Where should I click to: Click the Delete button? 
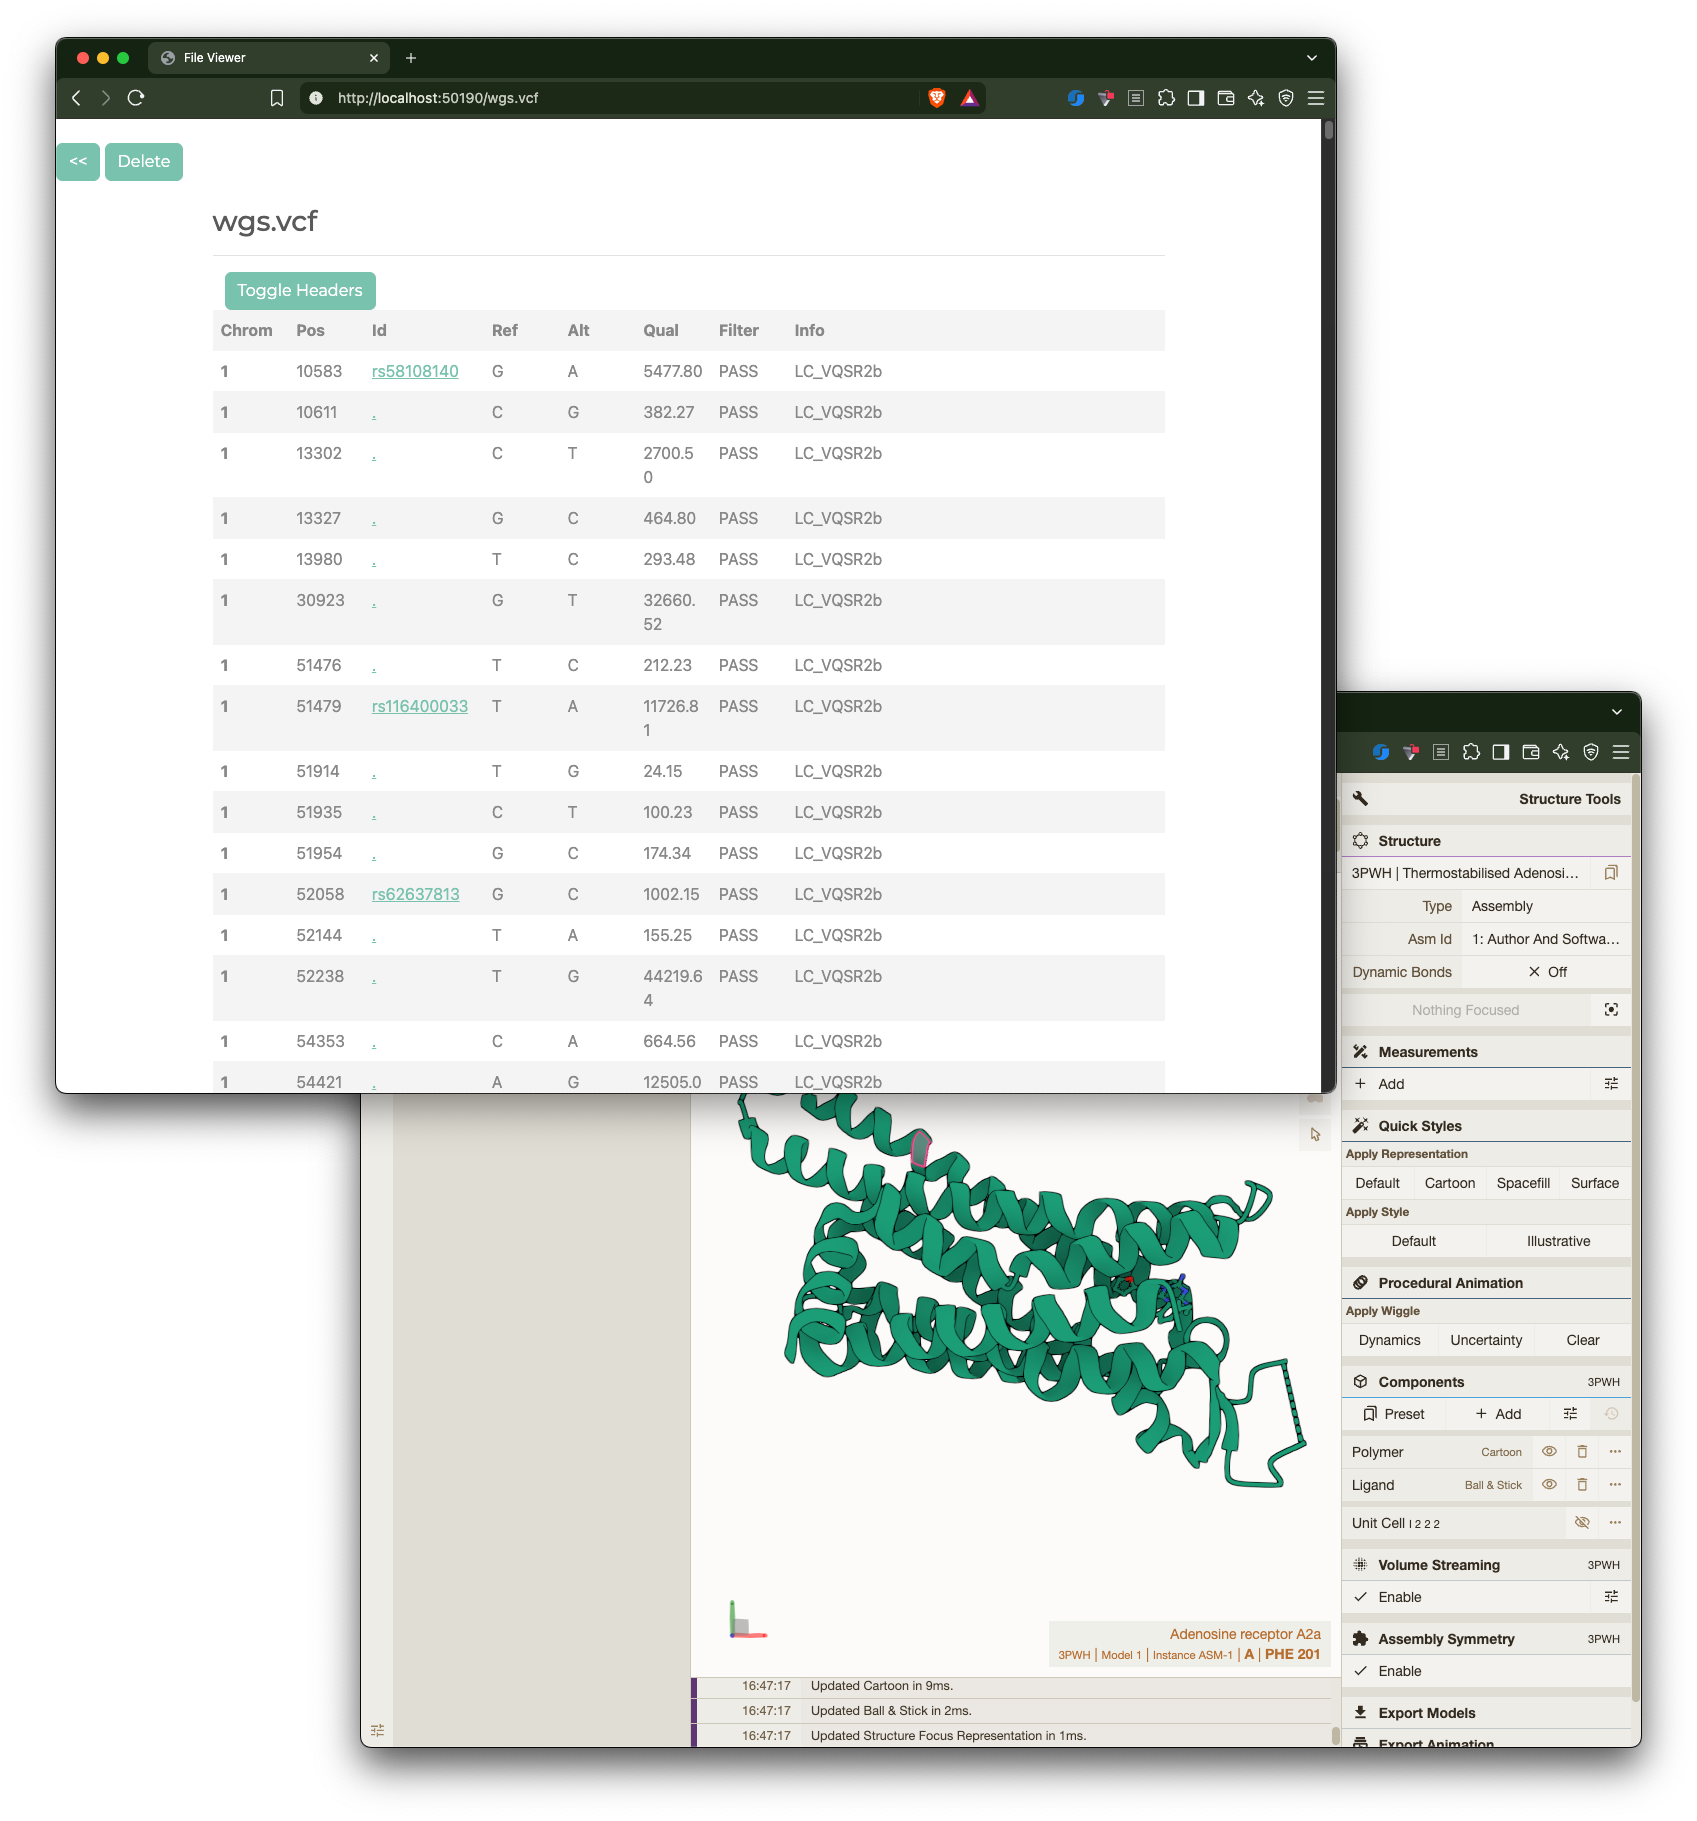(144, 162)
